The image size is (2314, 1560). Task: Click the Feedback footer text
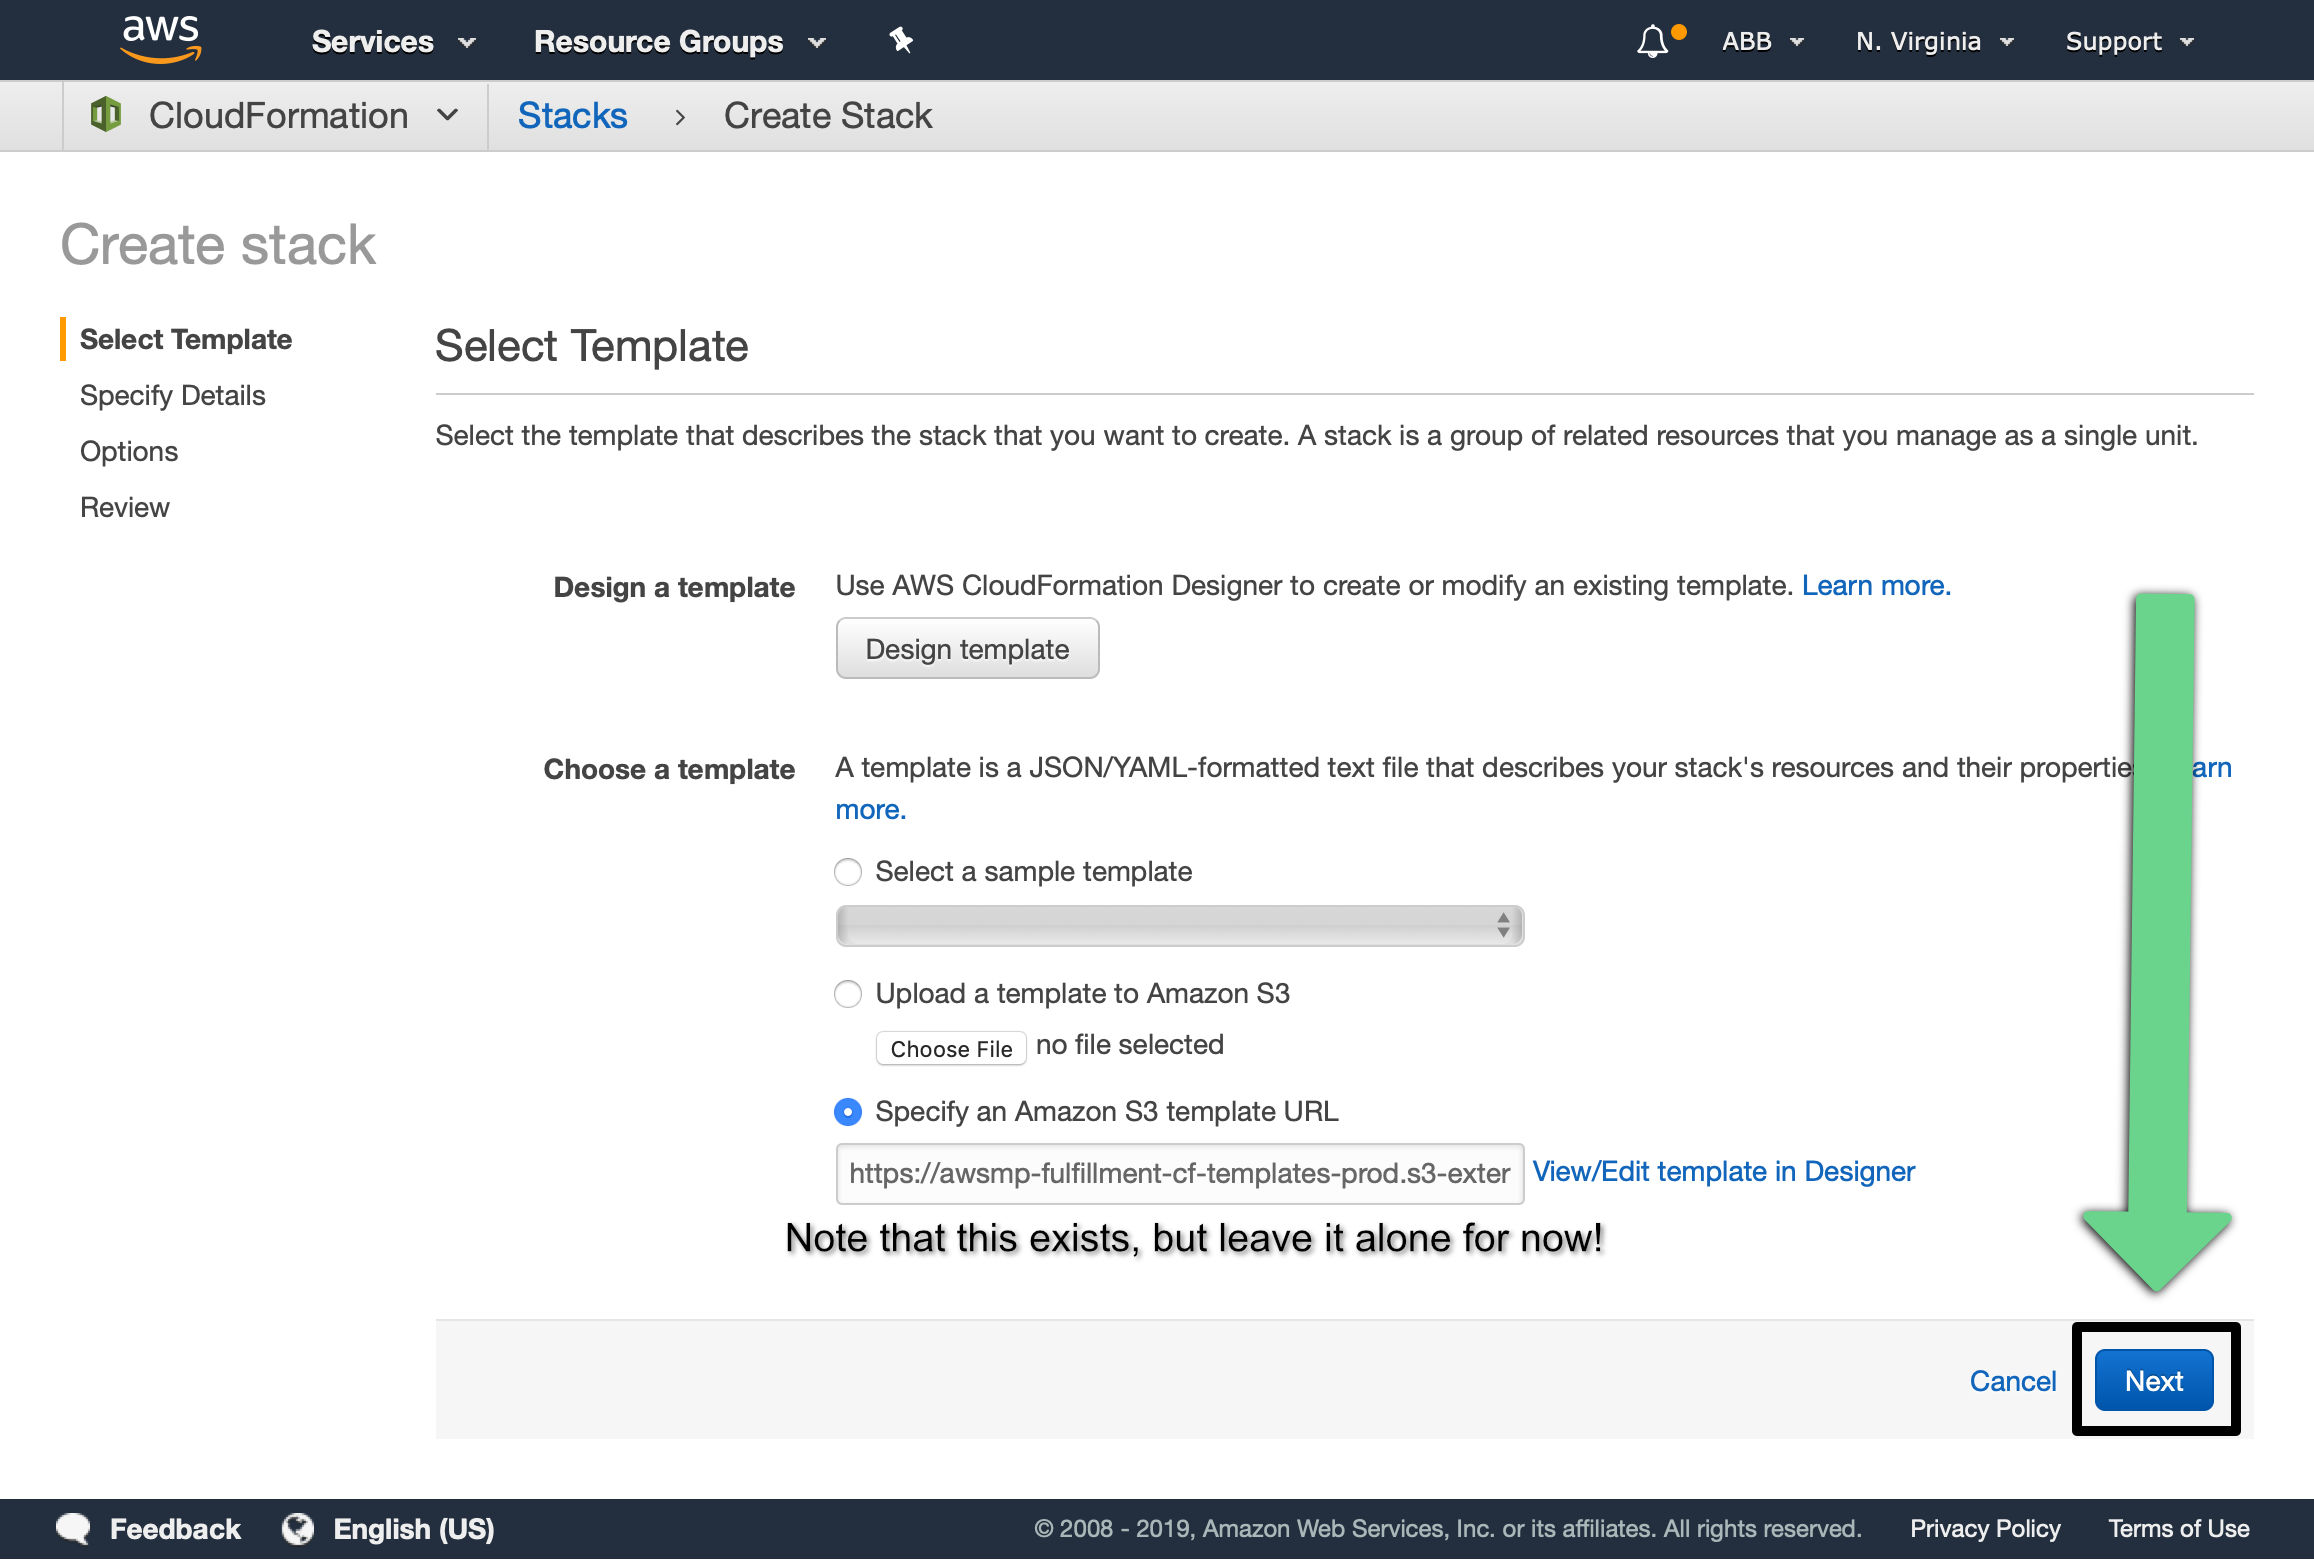click(175, 1529)
